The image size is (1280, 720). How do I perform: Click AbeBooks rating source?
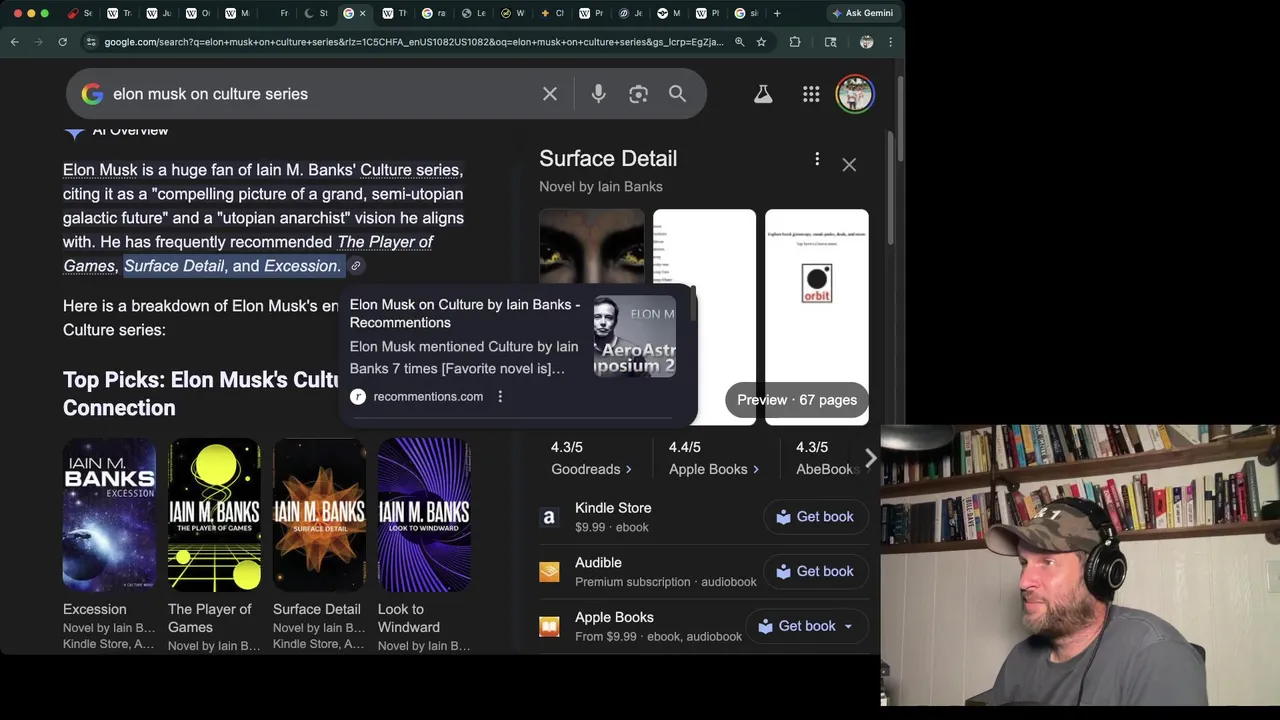coord(828,469)
